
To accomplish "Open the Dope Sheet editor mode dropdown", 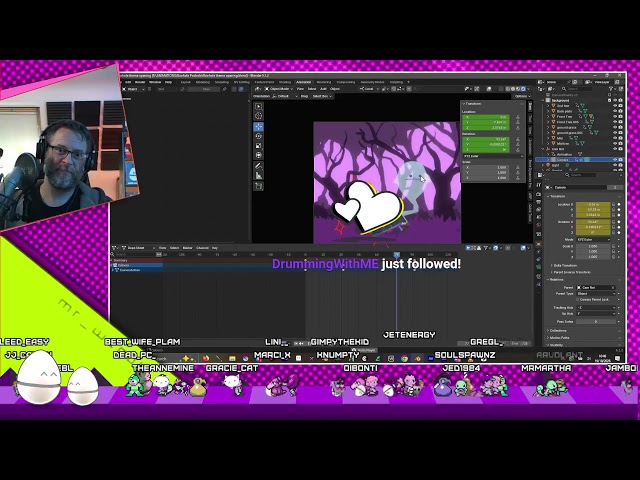I will (x=138, y=248).
